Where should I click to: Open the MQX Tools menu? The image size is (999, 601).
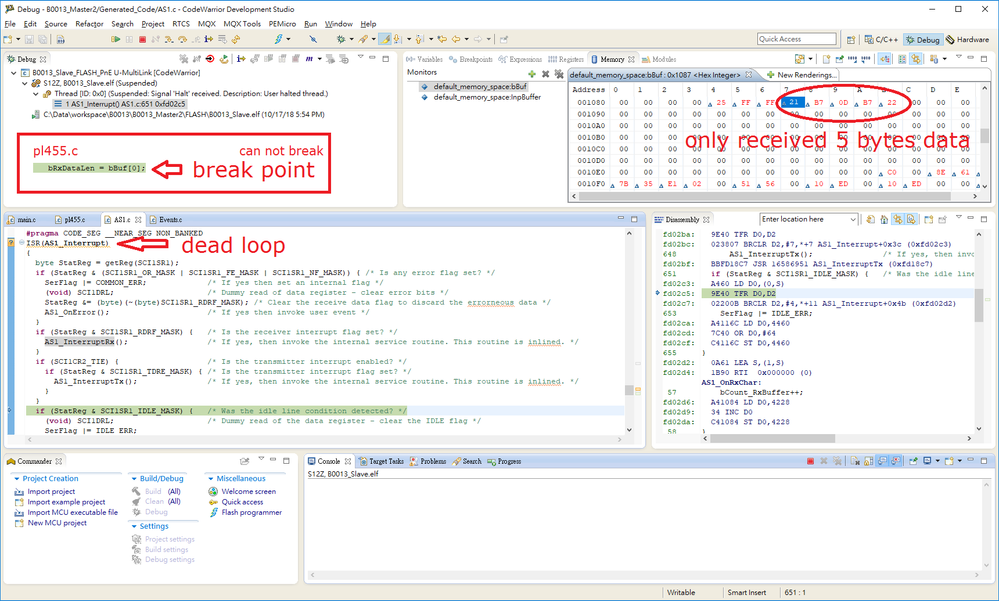[x=242, y=24]
